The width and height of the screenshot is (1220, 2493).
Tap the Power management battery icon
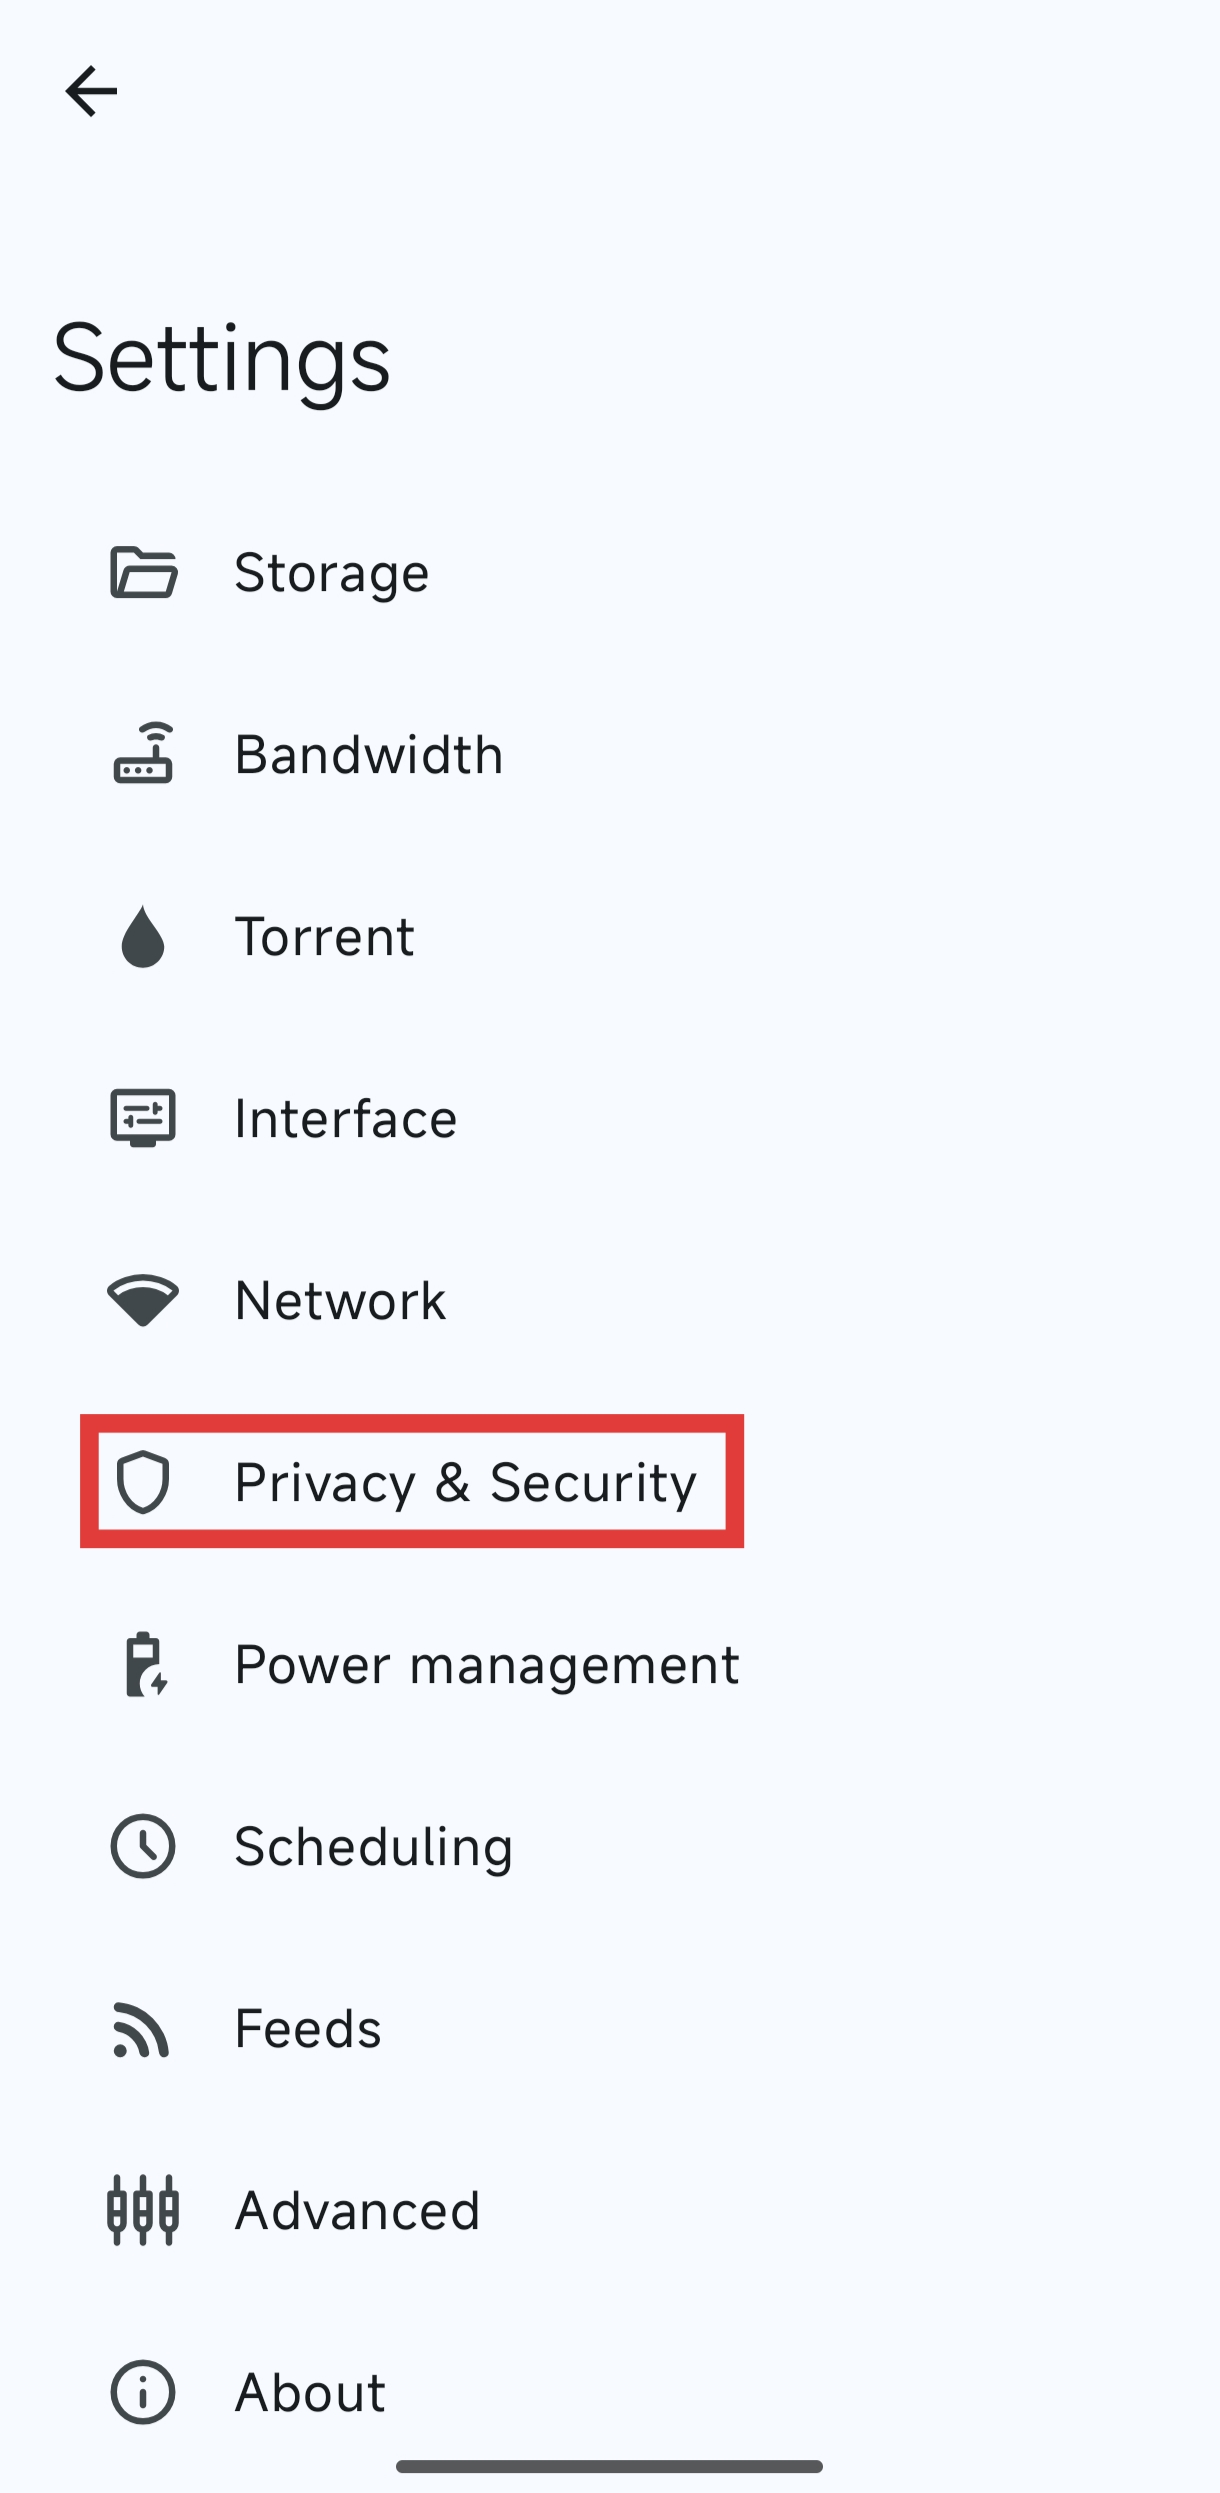(145, 1665)
